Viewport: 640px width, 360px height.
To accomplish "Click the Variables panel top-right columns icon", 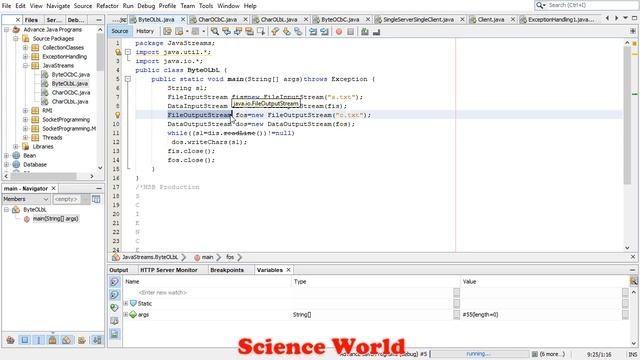I will click(x=633, y=281).
